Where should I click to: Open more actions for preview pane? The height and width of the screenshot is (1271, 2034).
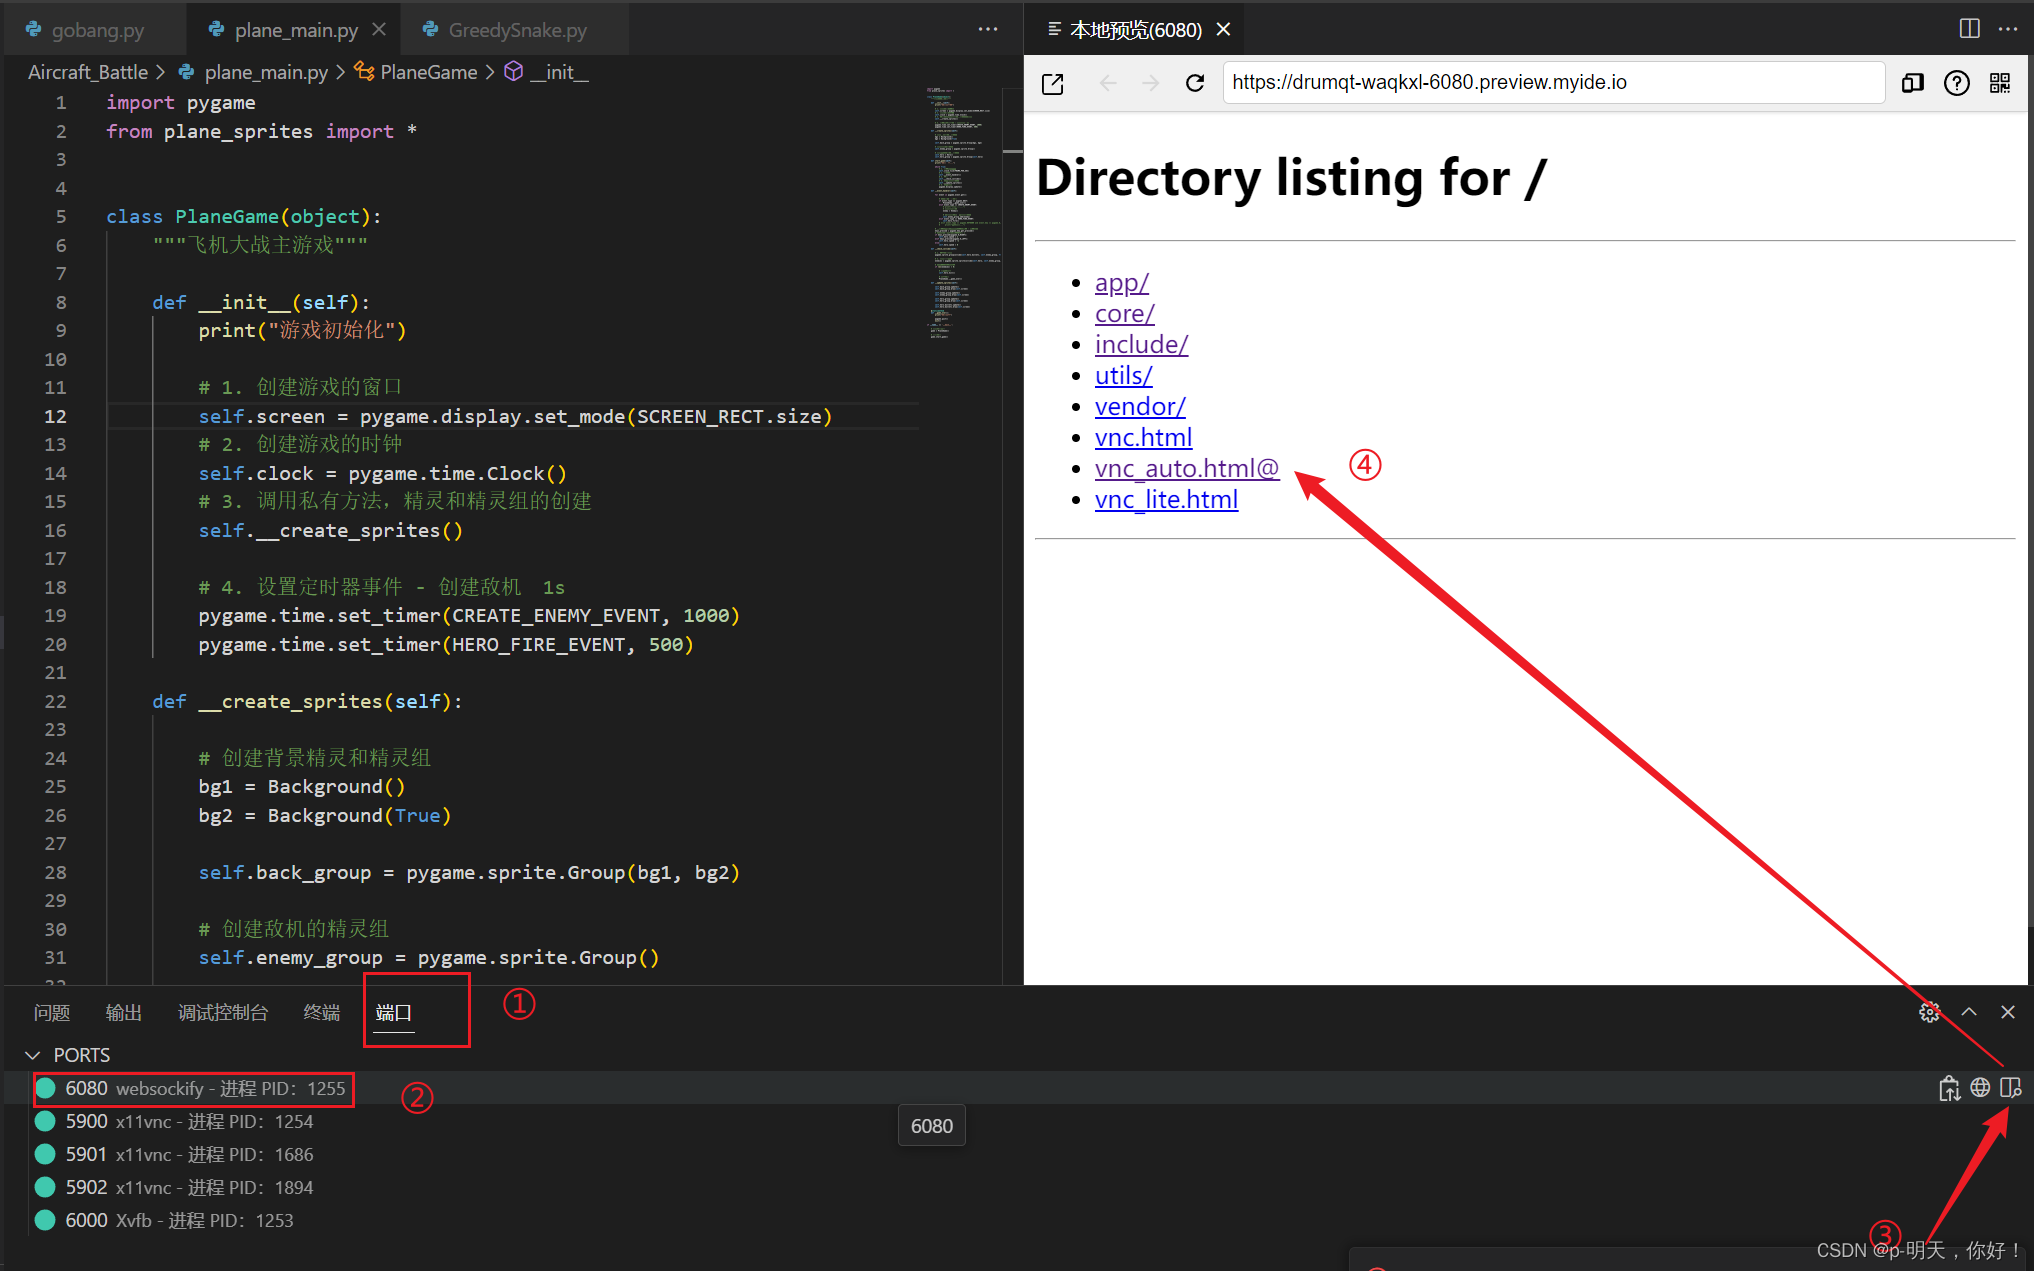[x=2008, y=29]
